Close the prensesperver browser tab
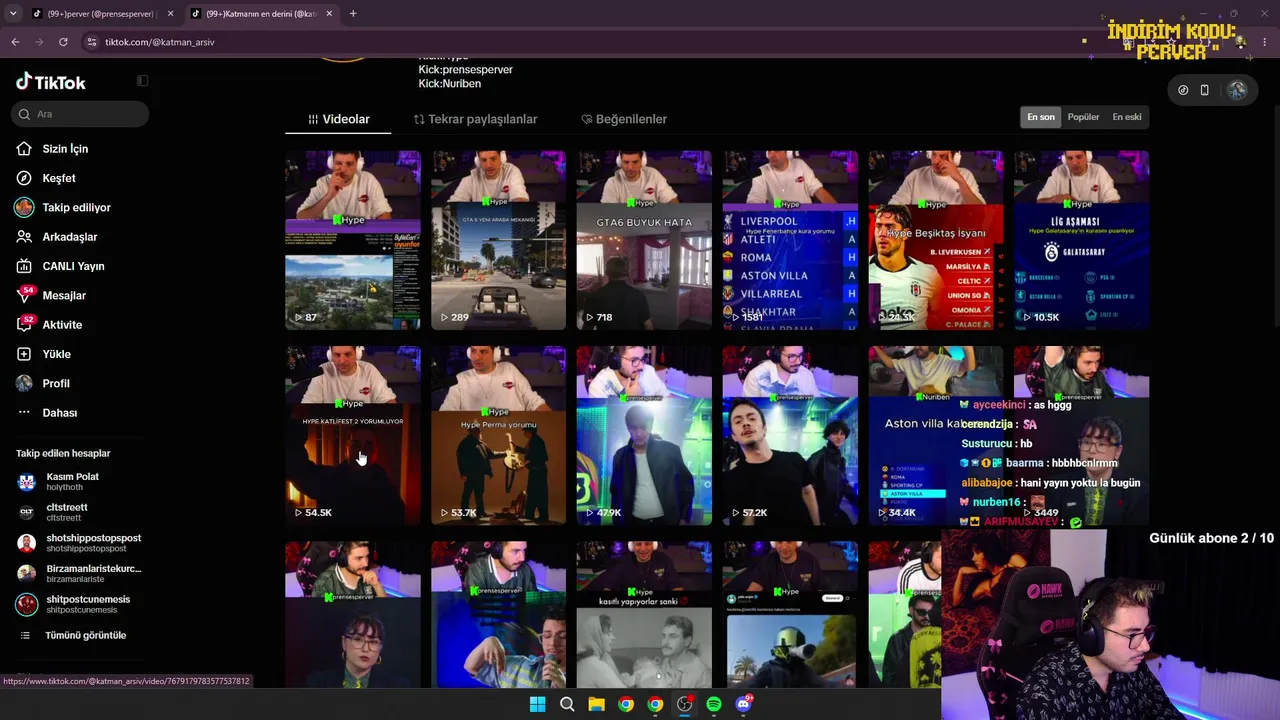The height and width of the screenshot is (720, 1280). point(170,13)
